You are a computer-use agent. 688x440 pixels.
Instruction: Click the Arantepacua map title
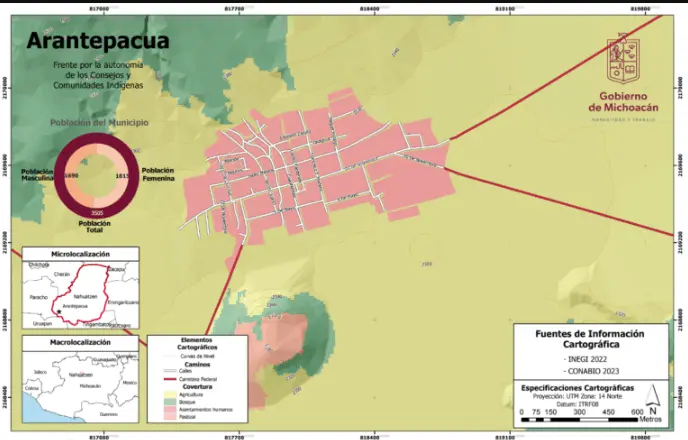pos(97,41)
